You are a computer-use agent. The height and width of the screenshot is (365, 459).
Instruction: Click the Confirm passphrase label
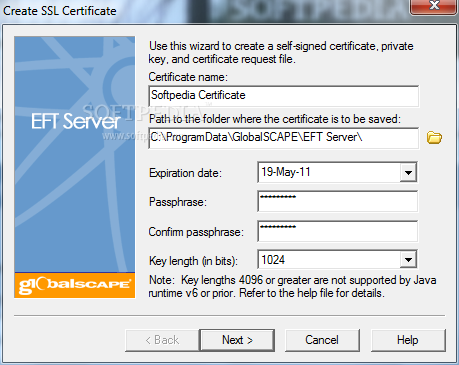point(196,232)
